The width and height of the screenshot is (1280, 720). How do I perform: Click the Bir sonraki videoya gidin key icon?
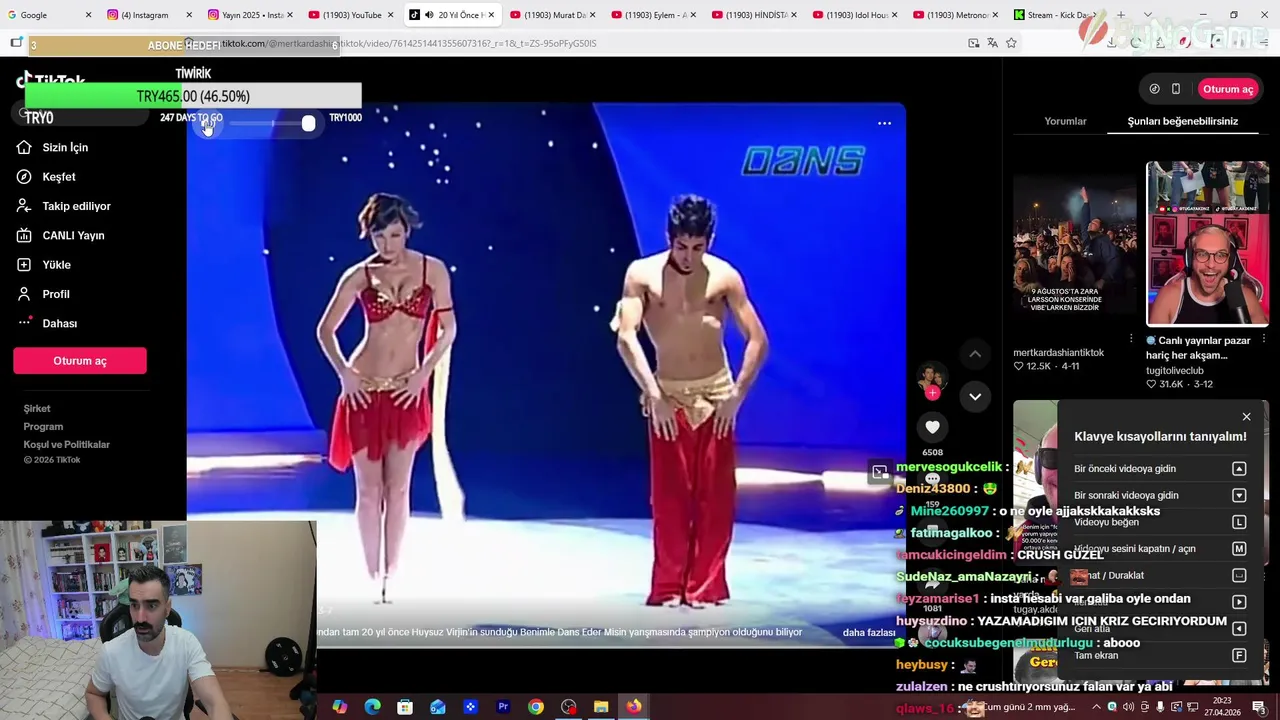point(1239,495)
